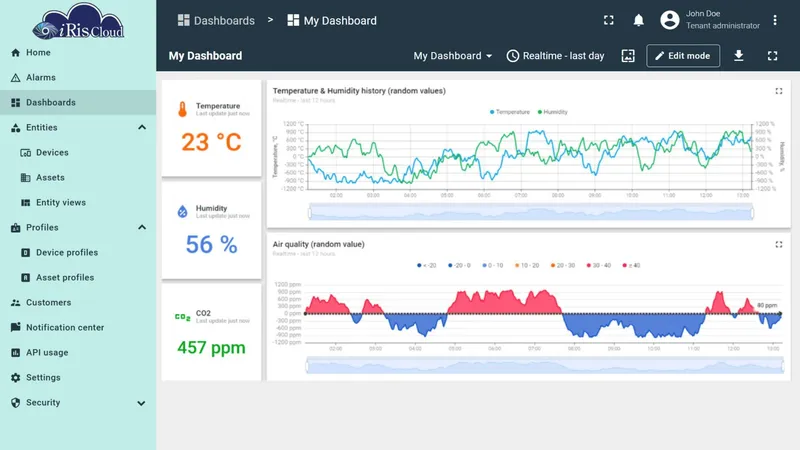
Task: Open Assets under Entities
Action: (x=78, y=178)
